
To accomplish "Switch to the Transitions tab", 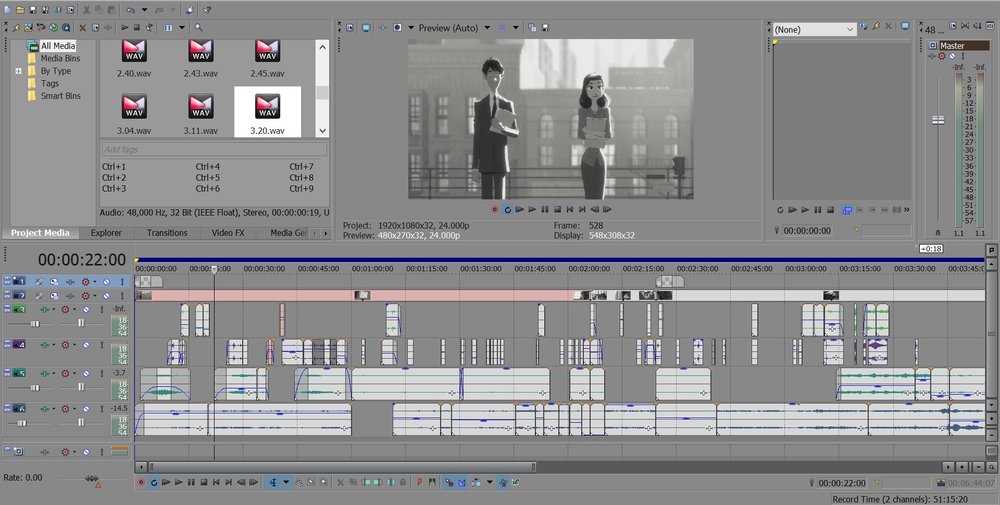I will [167, 233].
